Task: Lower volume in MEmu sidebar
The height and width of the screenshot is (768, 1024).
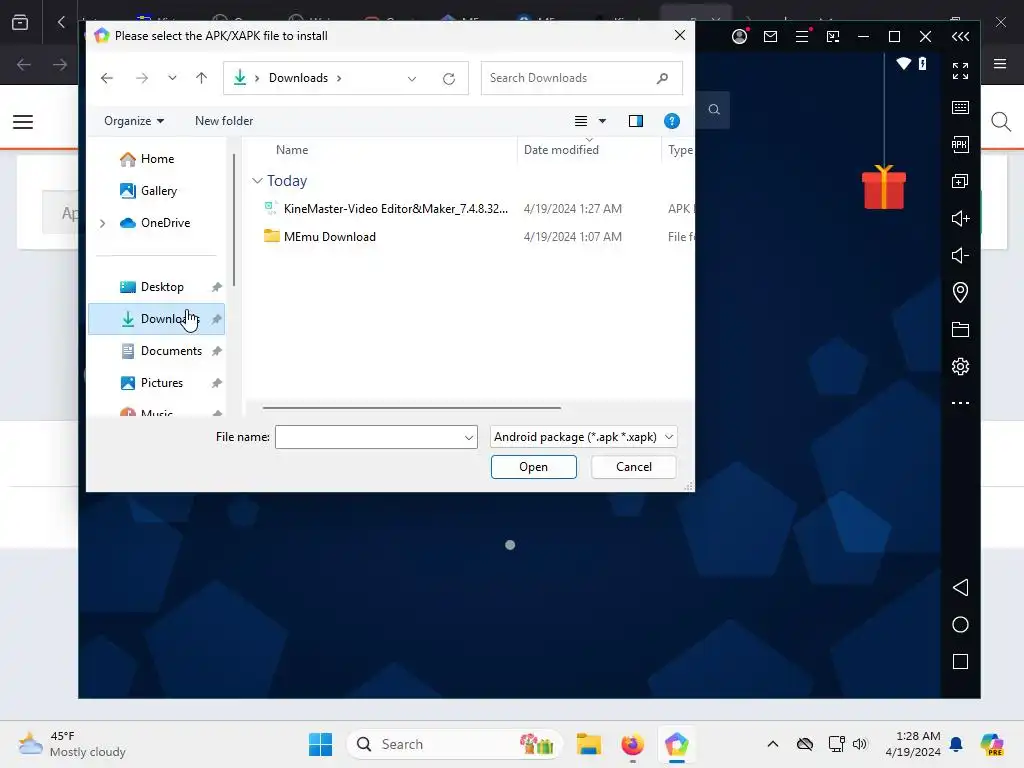Action: click(x=960, y=255)
